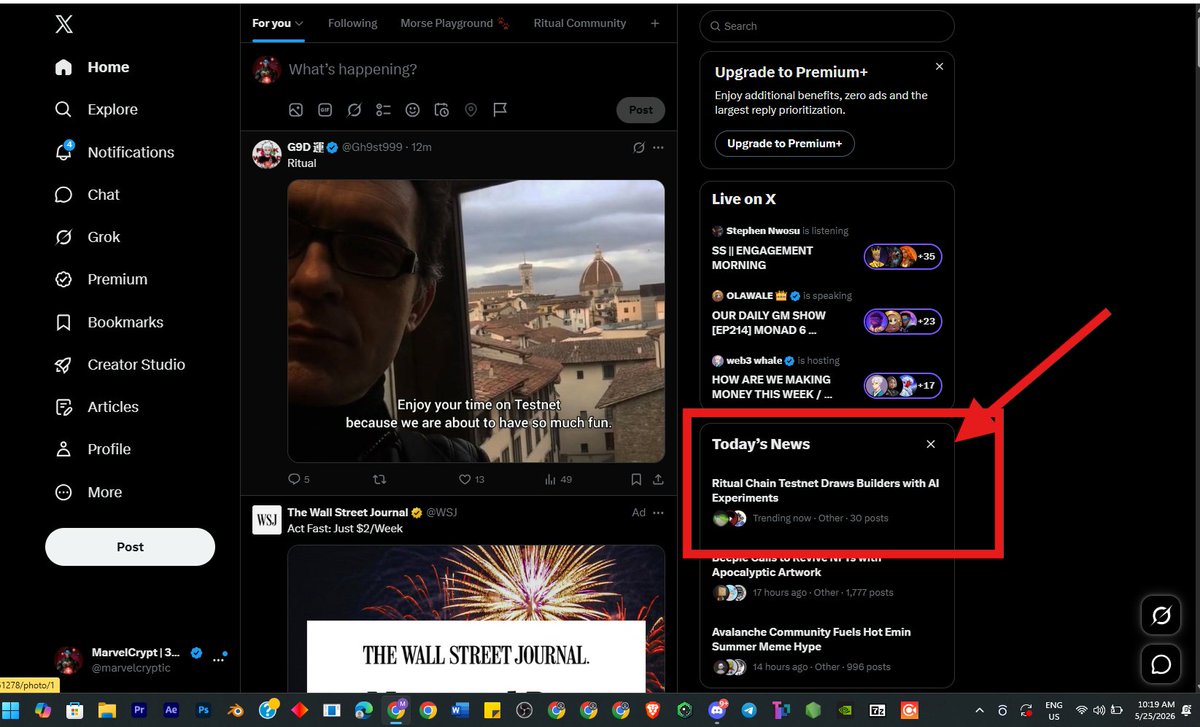View analytics of G9D post
Screen dimensions: 1200x727
coord(558,480)
